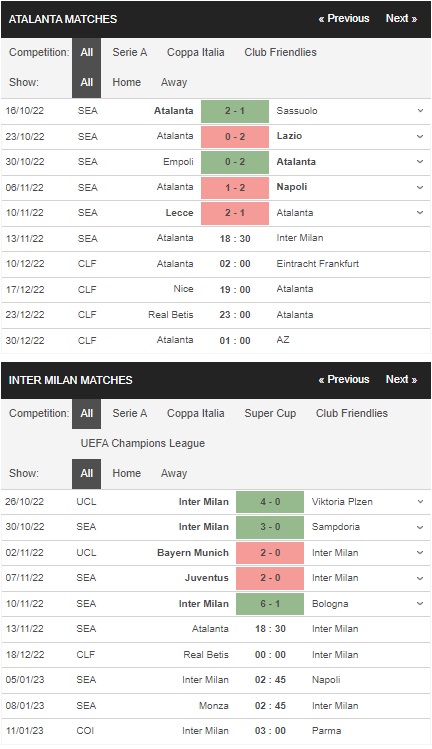Filter Atalanta matches by Club Friendlies
The width and height of the screenshot is (432, 749).
(x=281, y=53)
